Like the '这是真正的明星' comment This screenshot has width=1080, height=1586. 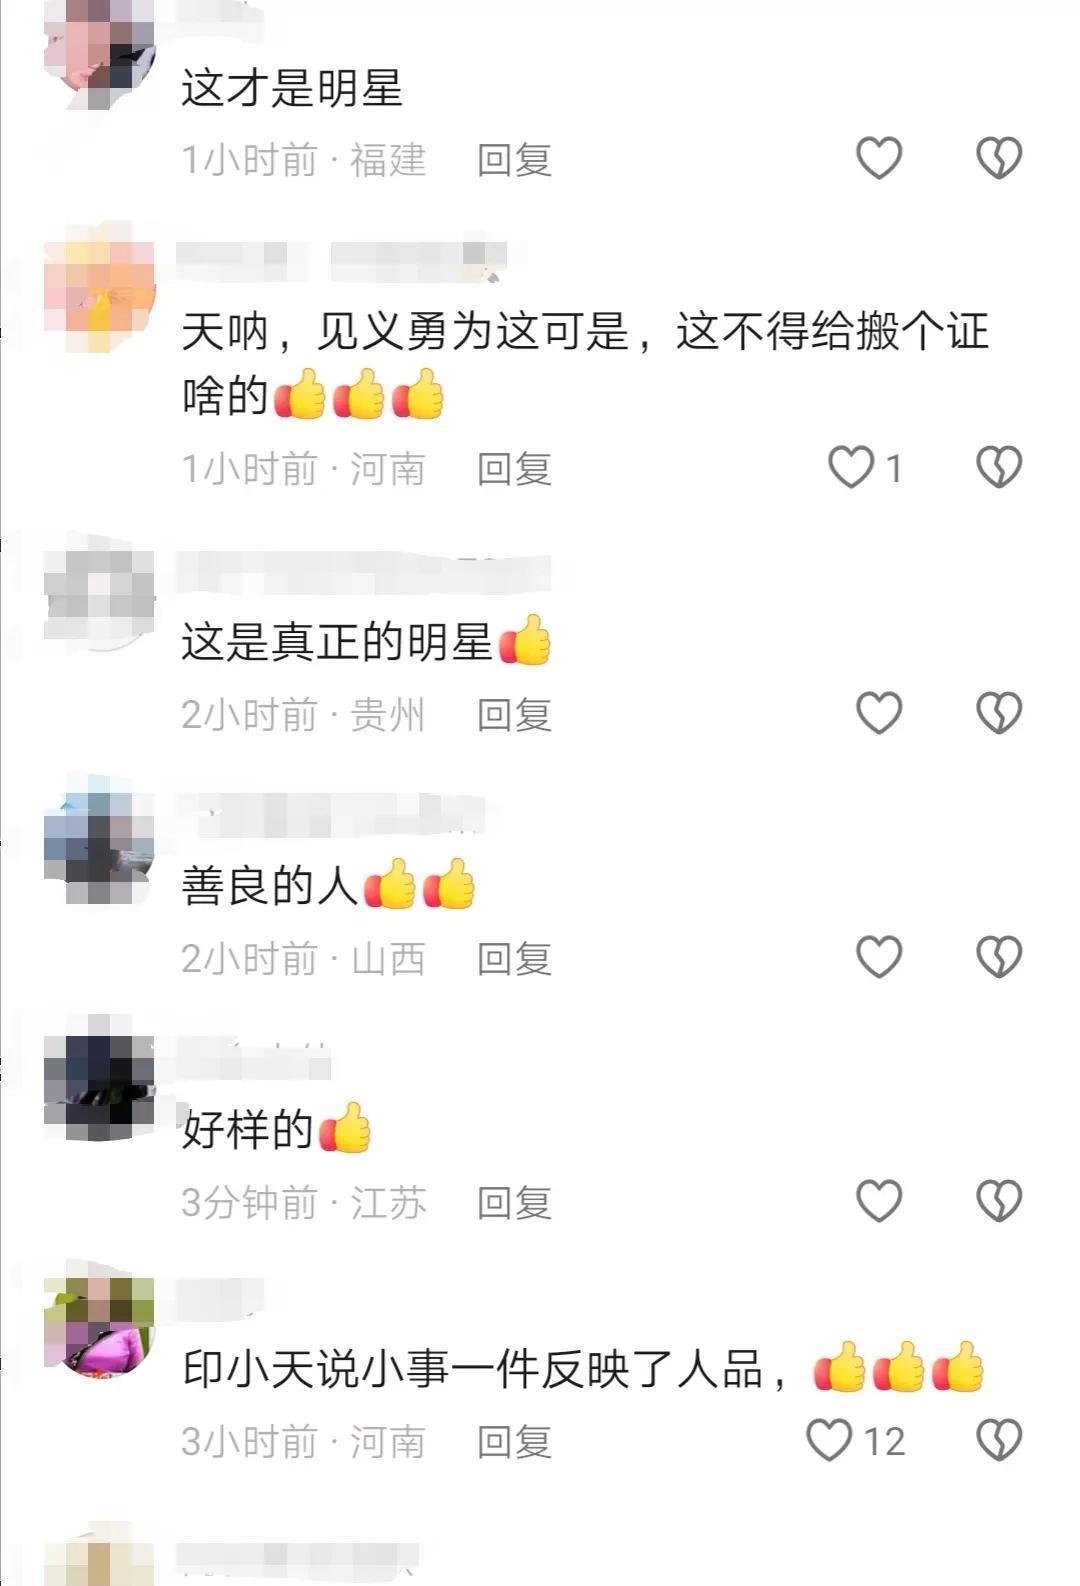tap(879, 713)
